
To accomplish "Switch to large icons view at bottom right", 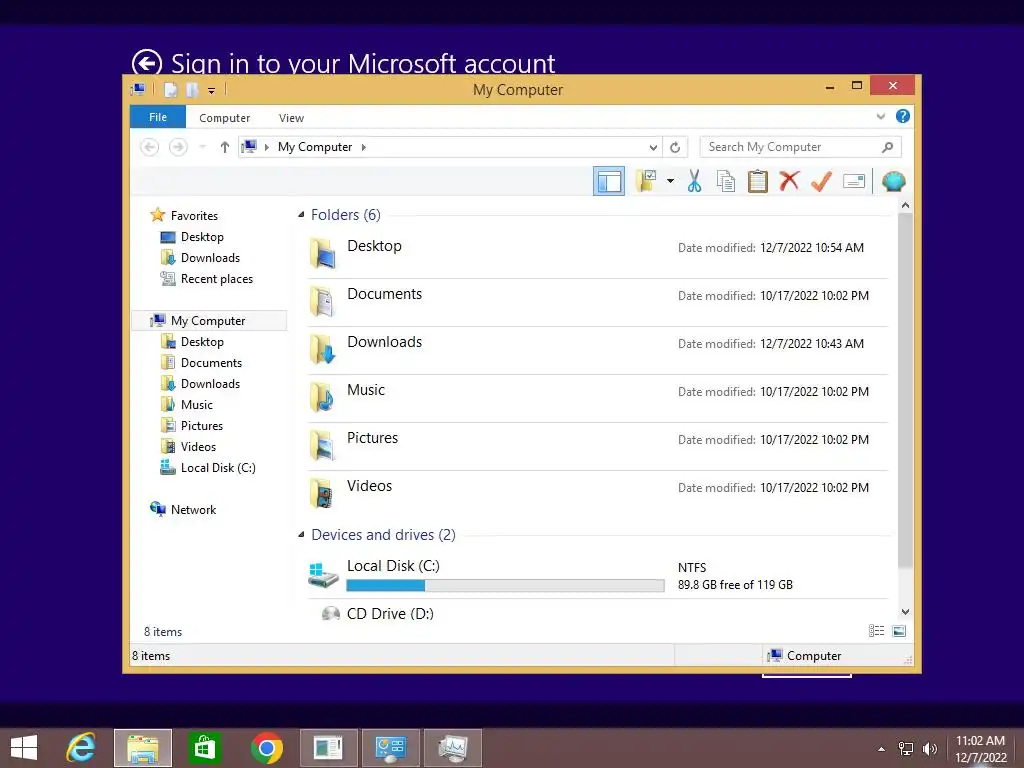I will (x=899, y=631).
